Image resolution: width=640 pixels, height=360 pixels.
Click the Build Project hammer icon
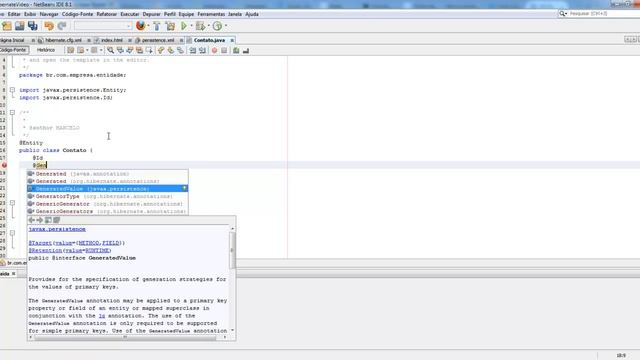click(157, 26)
